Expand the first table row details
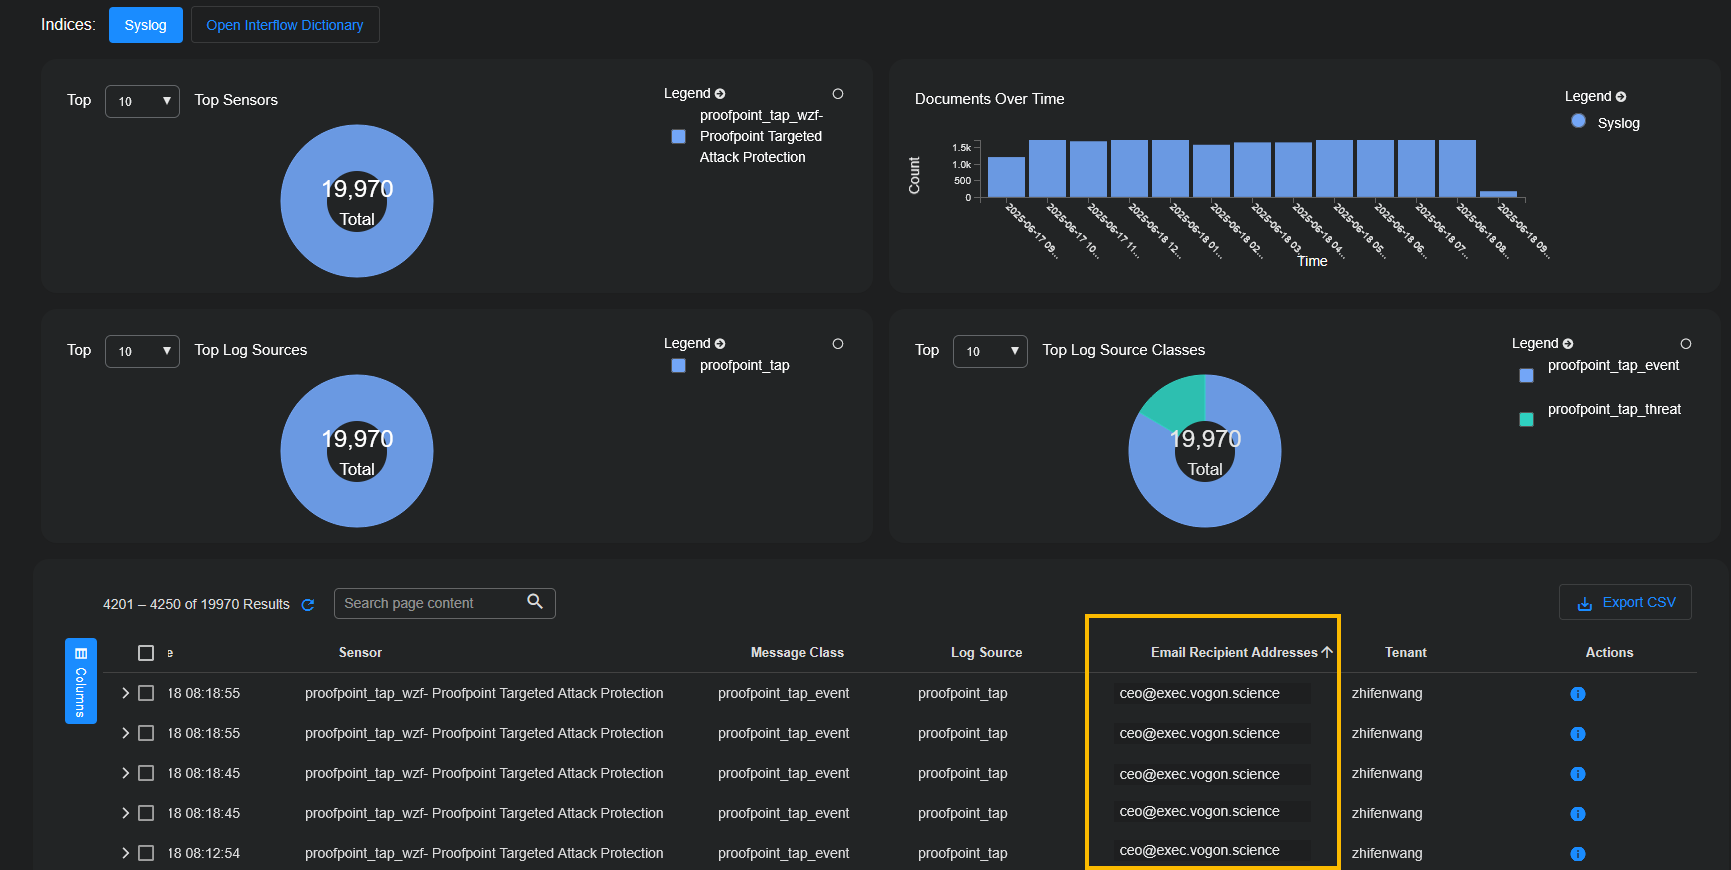Image resolution: width=1731 pixels, height=870 pixels. click(x=125, y=693)
